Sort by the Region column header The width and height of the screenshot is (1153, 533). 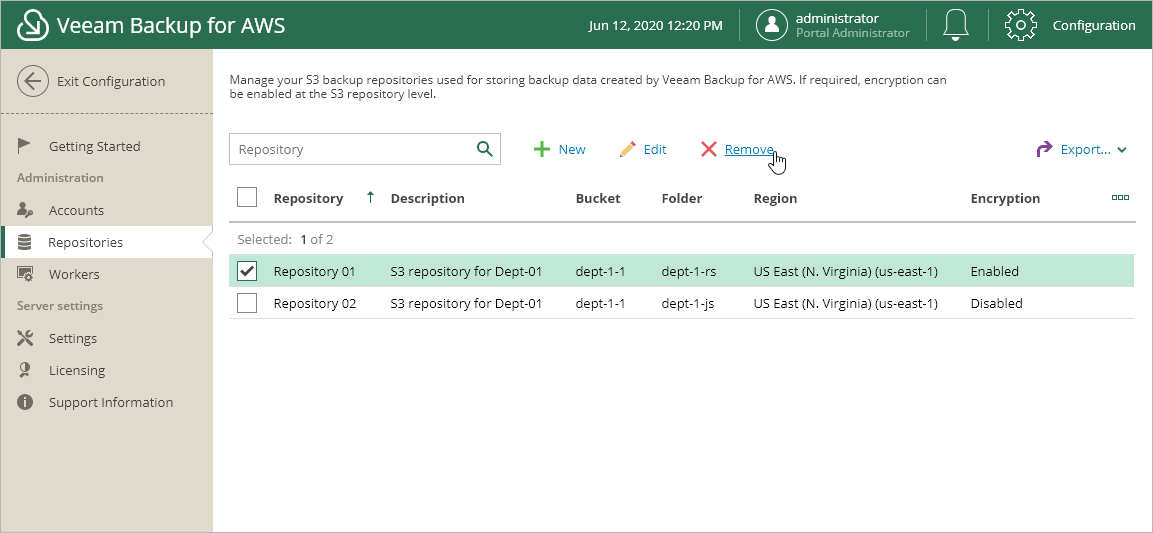[775, 198]
